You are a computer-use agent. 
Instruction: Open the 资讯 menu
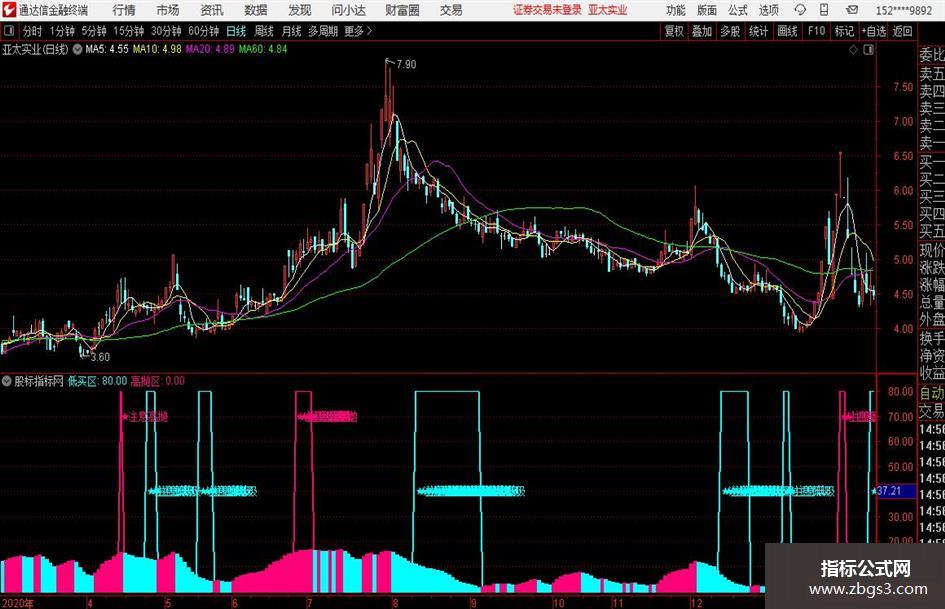[212, 10]
